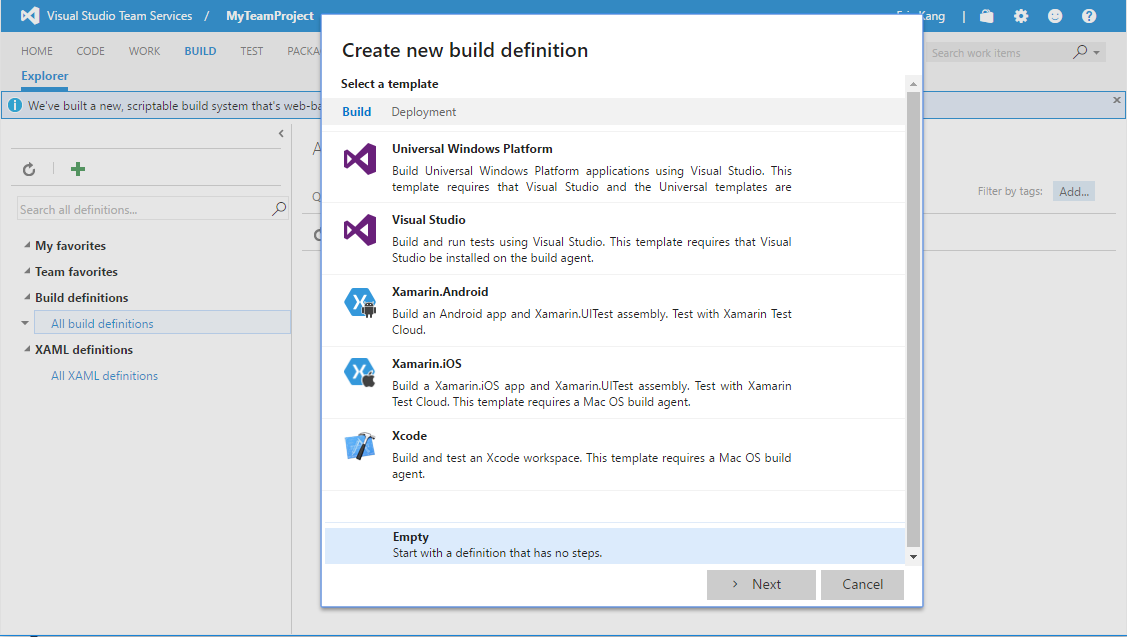The image size is (1127, 637).
Task: Select the Xcode template title
Action: point(409,436)
